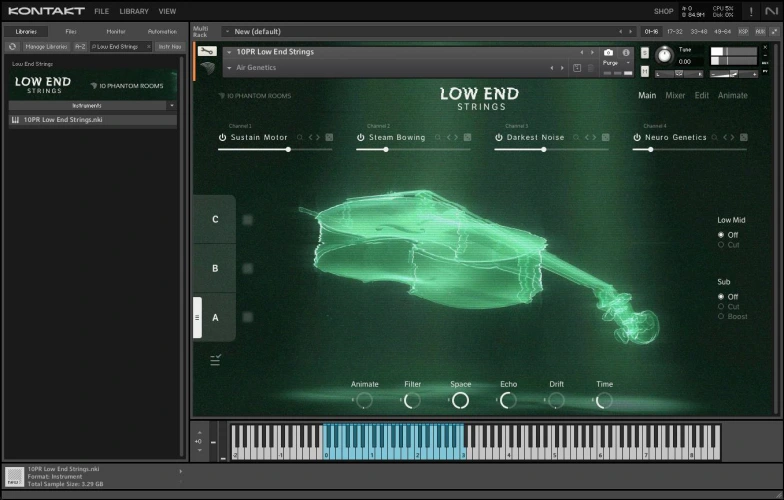Click the randomize dice icon next to Steam Bowing
Viewport: 784px width, 500px height.
click(x=467, y=137)
